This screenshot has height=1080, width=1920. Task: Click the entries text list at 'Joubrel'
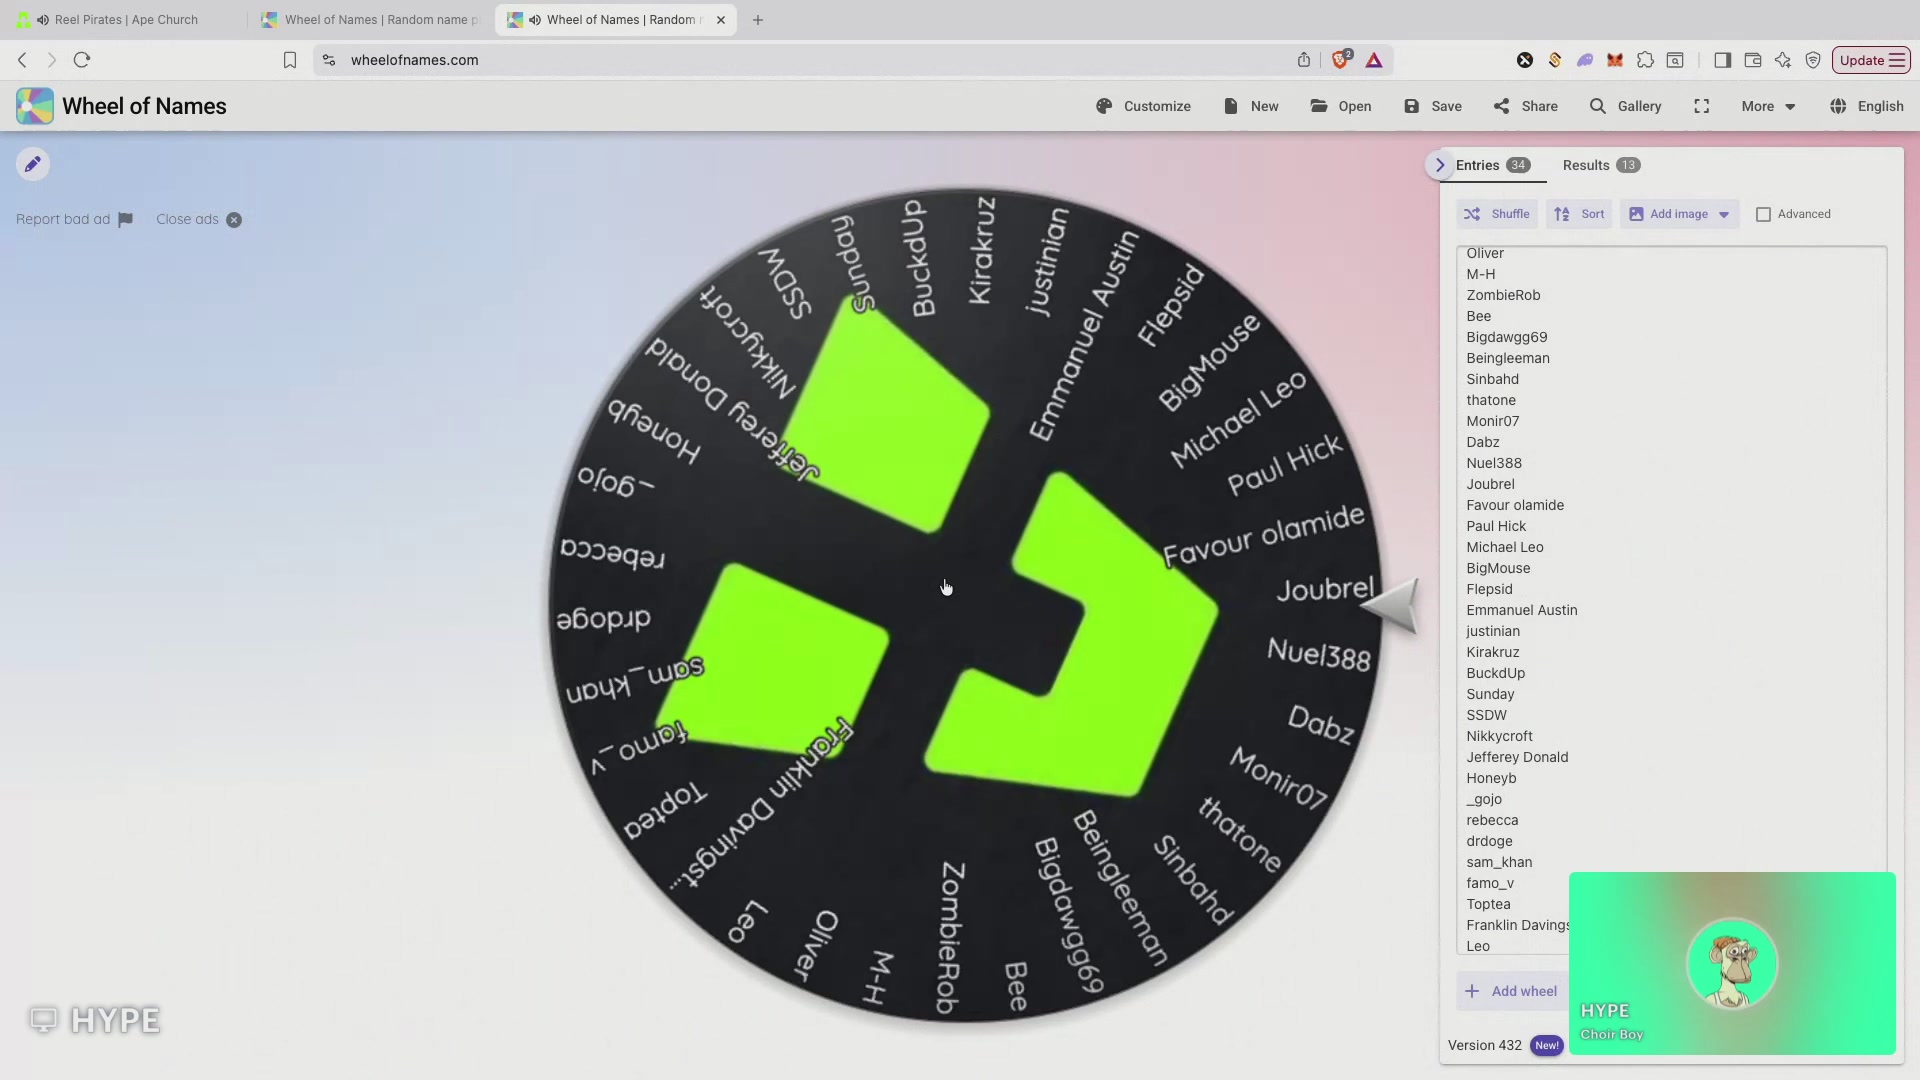pos(1490,484)
